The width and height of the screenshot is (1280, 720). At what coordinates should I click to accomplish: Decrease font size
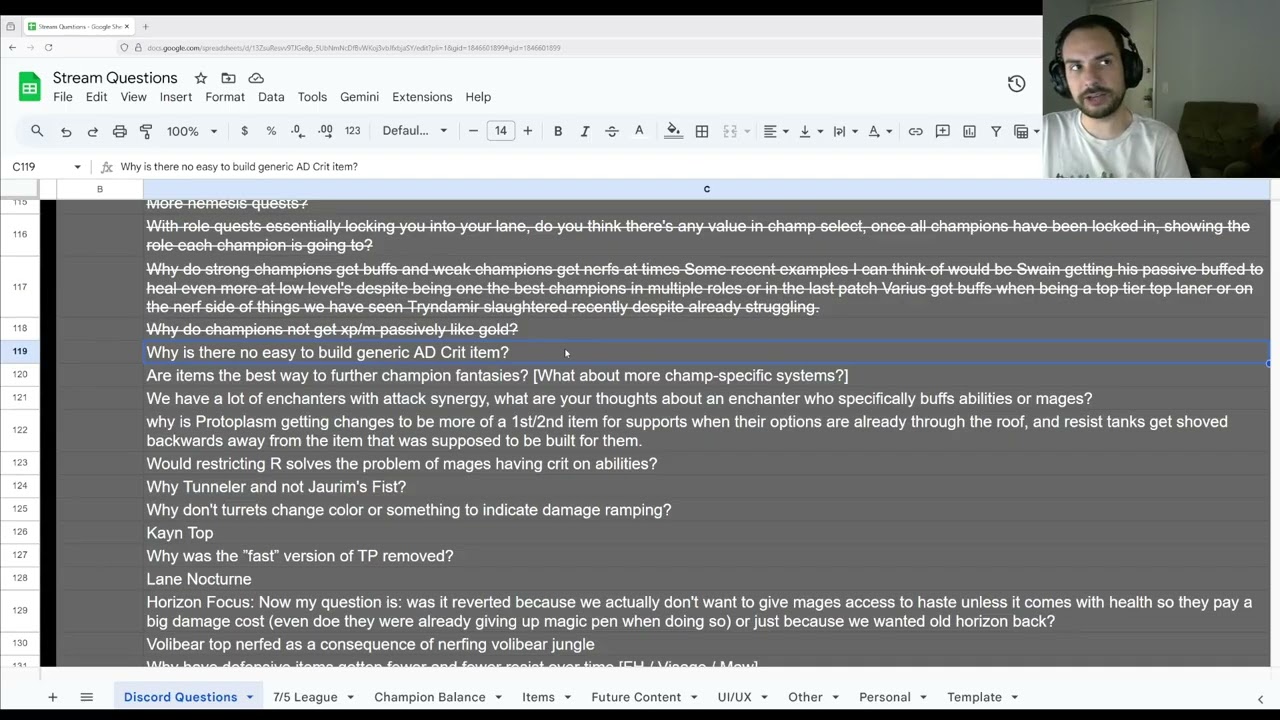pyautogui.click(x=473, y=131)
